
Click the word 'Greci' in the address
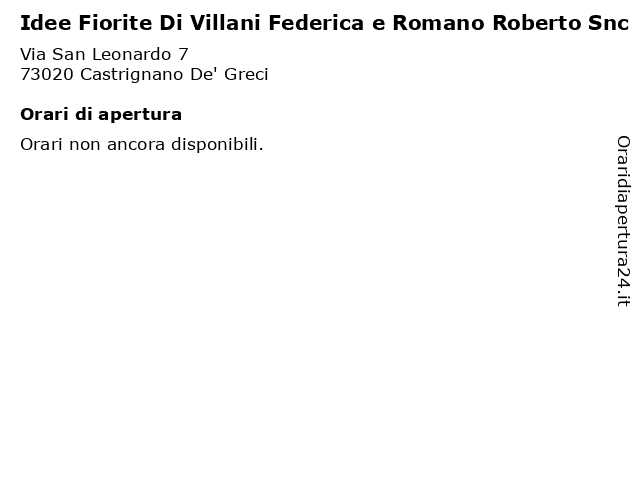click(x=246, y=74)
